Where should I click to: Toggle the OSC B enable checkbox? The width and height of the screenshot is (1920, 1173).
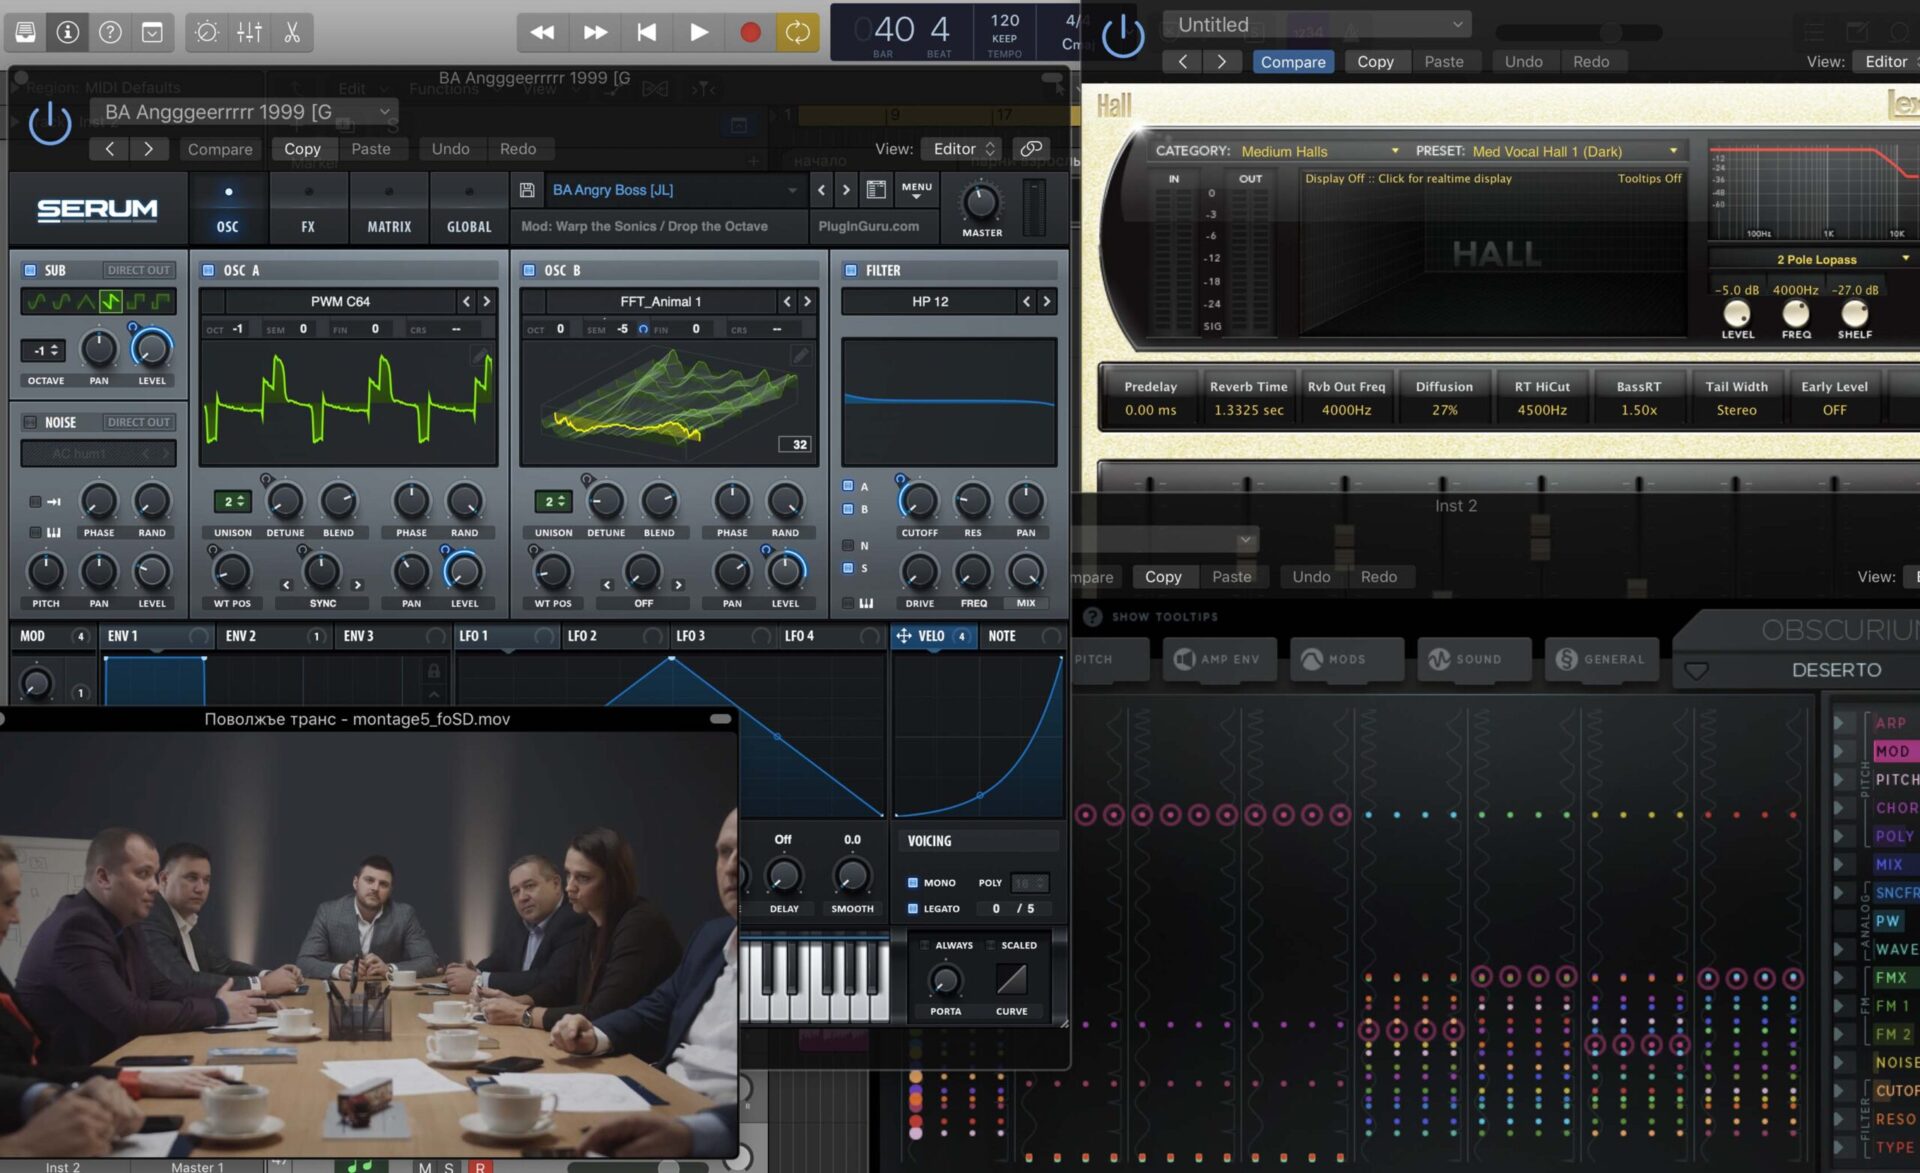click(529, 270)
